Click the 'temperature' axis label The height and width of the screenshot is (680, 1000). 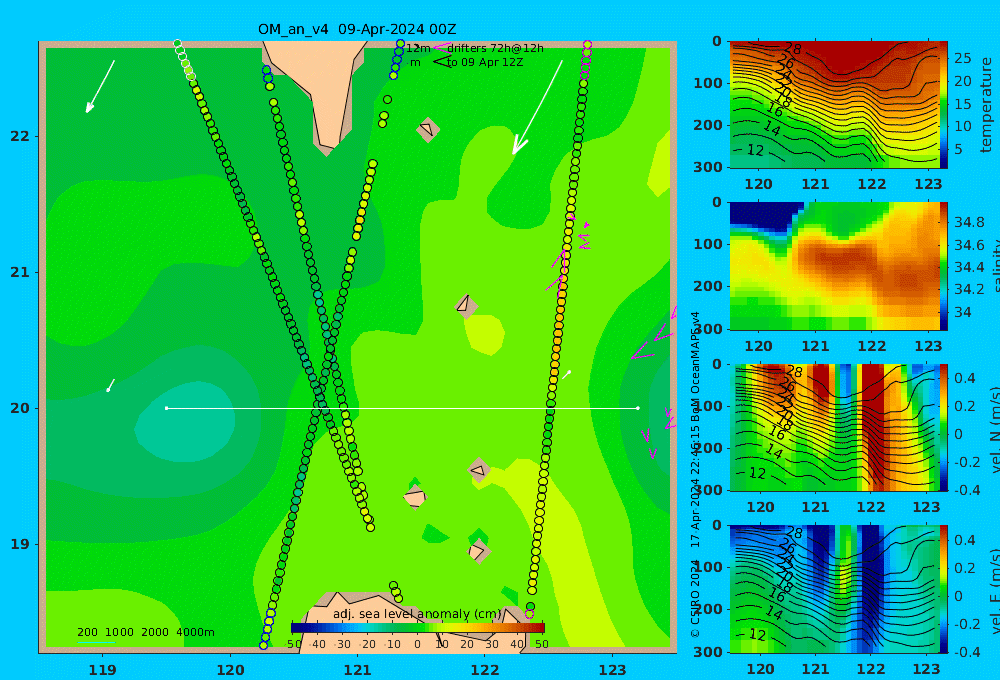986,105
